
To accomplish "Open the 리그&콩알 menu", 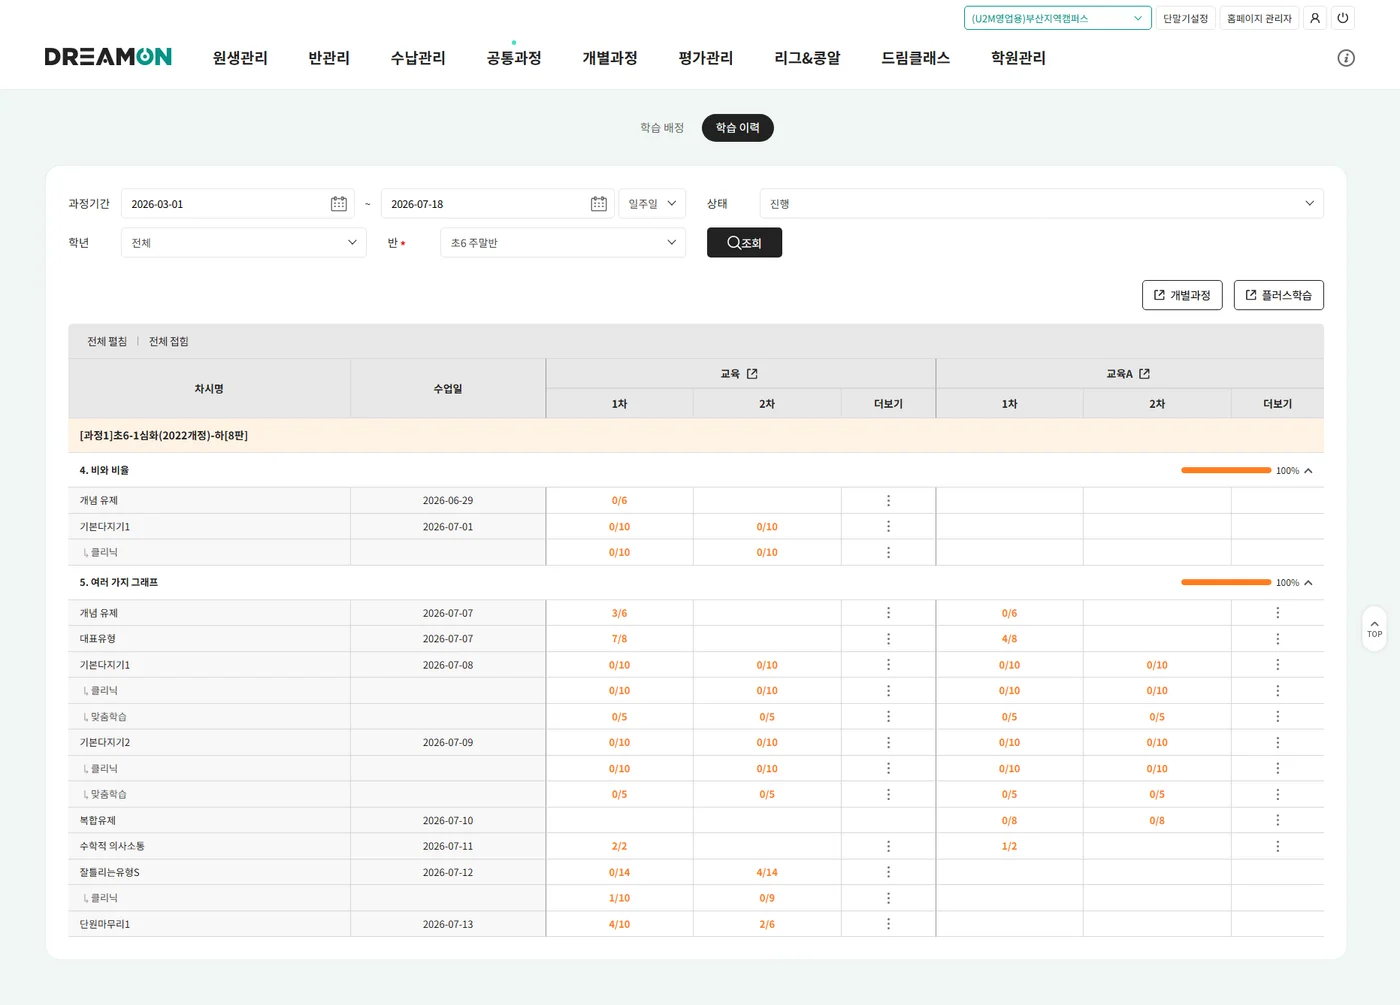I will tap(807, 58).
